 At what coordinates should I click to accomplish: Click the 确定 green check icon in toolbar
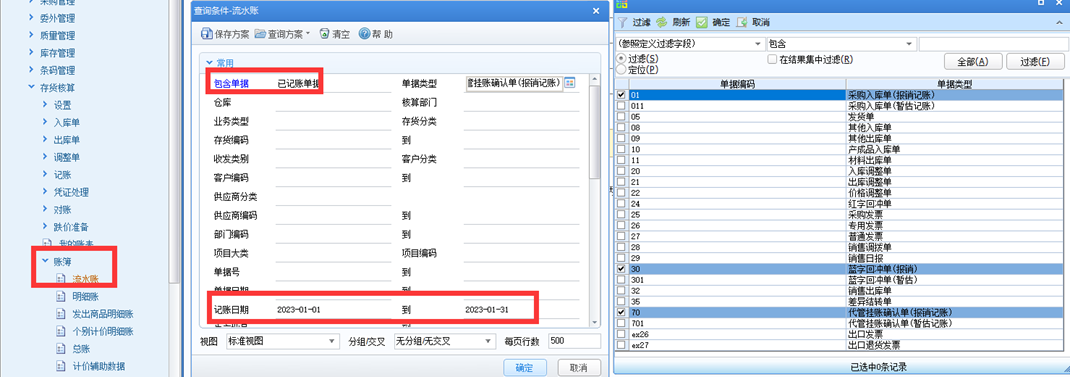click(702, 22)
